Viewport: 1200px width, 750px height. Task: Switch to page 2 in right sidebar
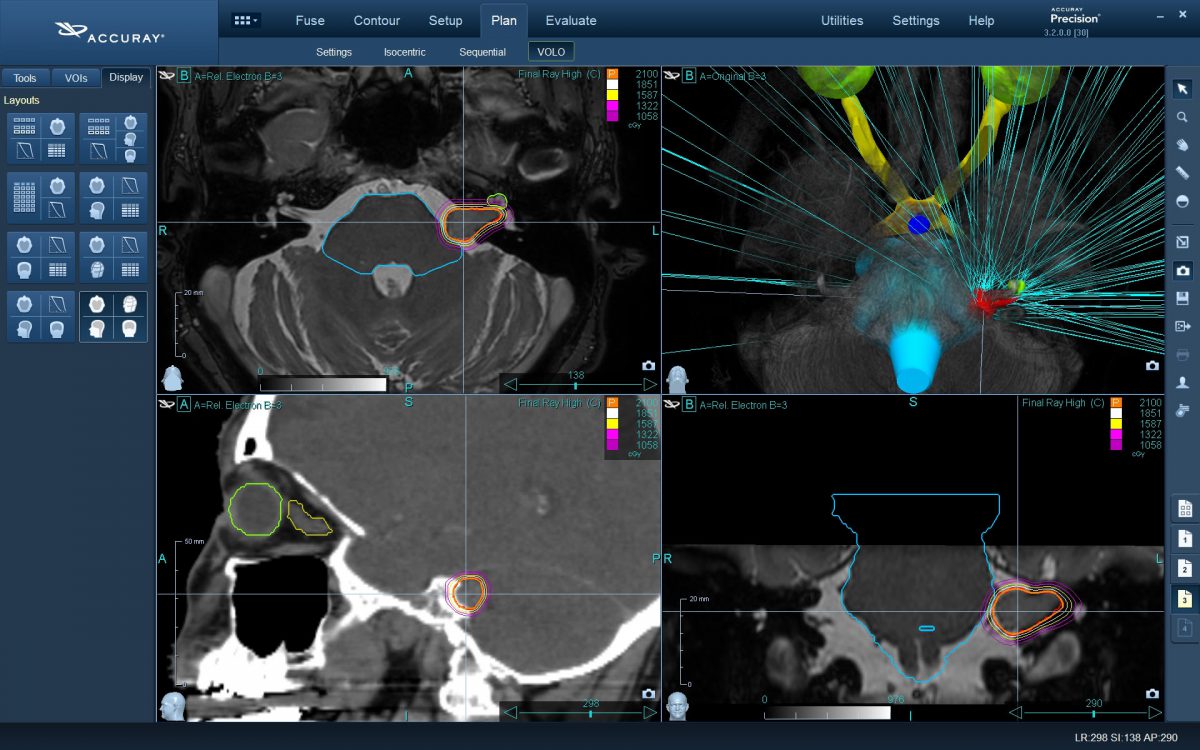[x=1184, y=568]
